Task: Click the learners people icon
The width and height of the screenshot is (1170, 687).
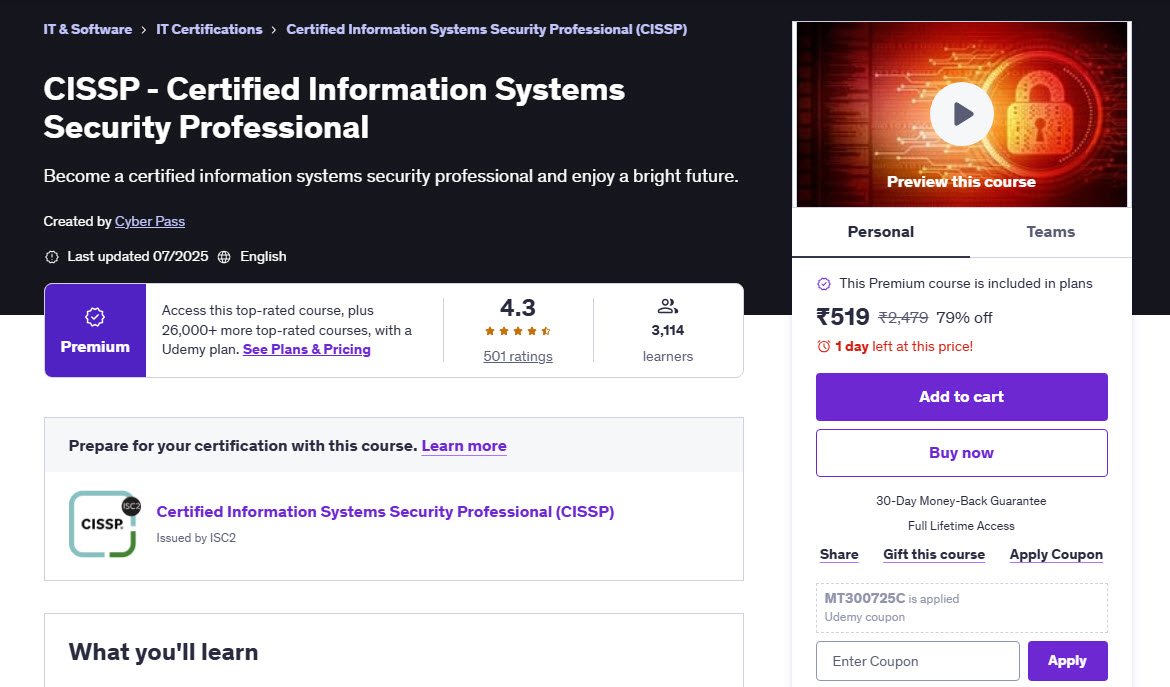Action: [667, 306]
